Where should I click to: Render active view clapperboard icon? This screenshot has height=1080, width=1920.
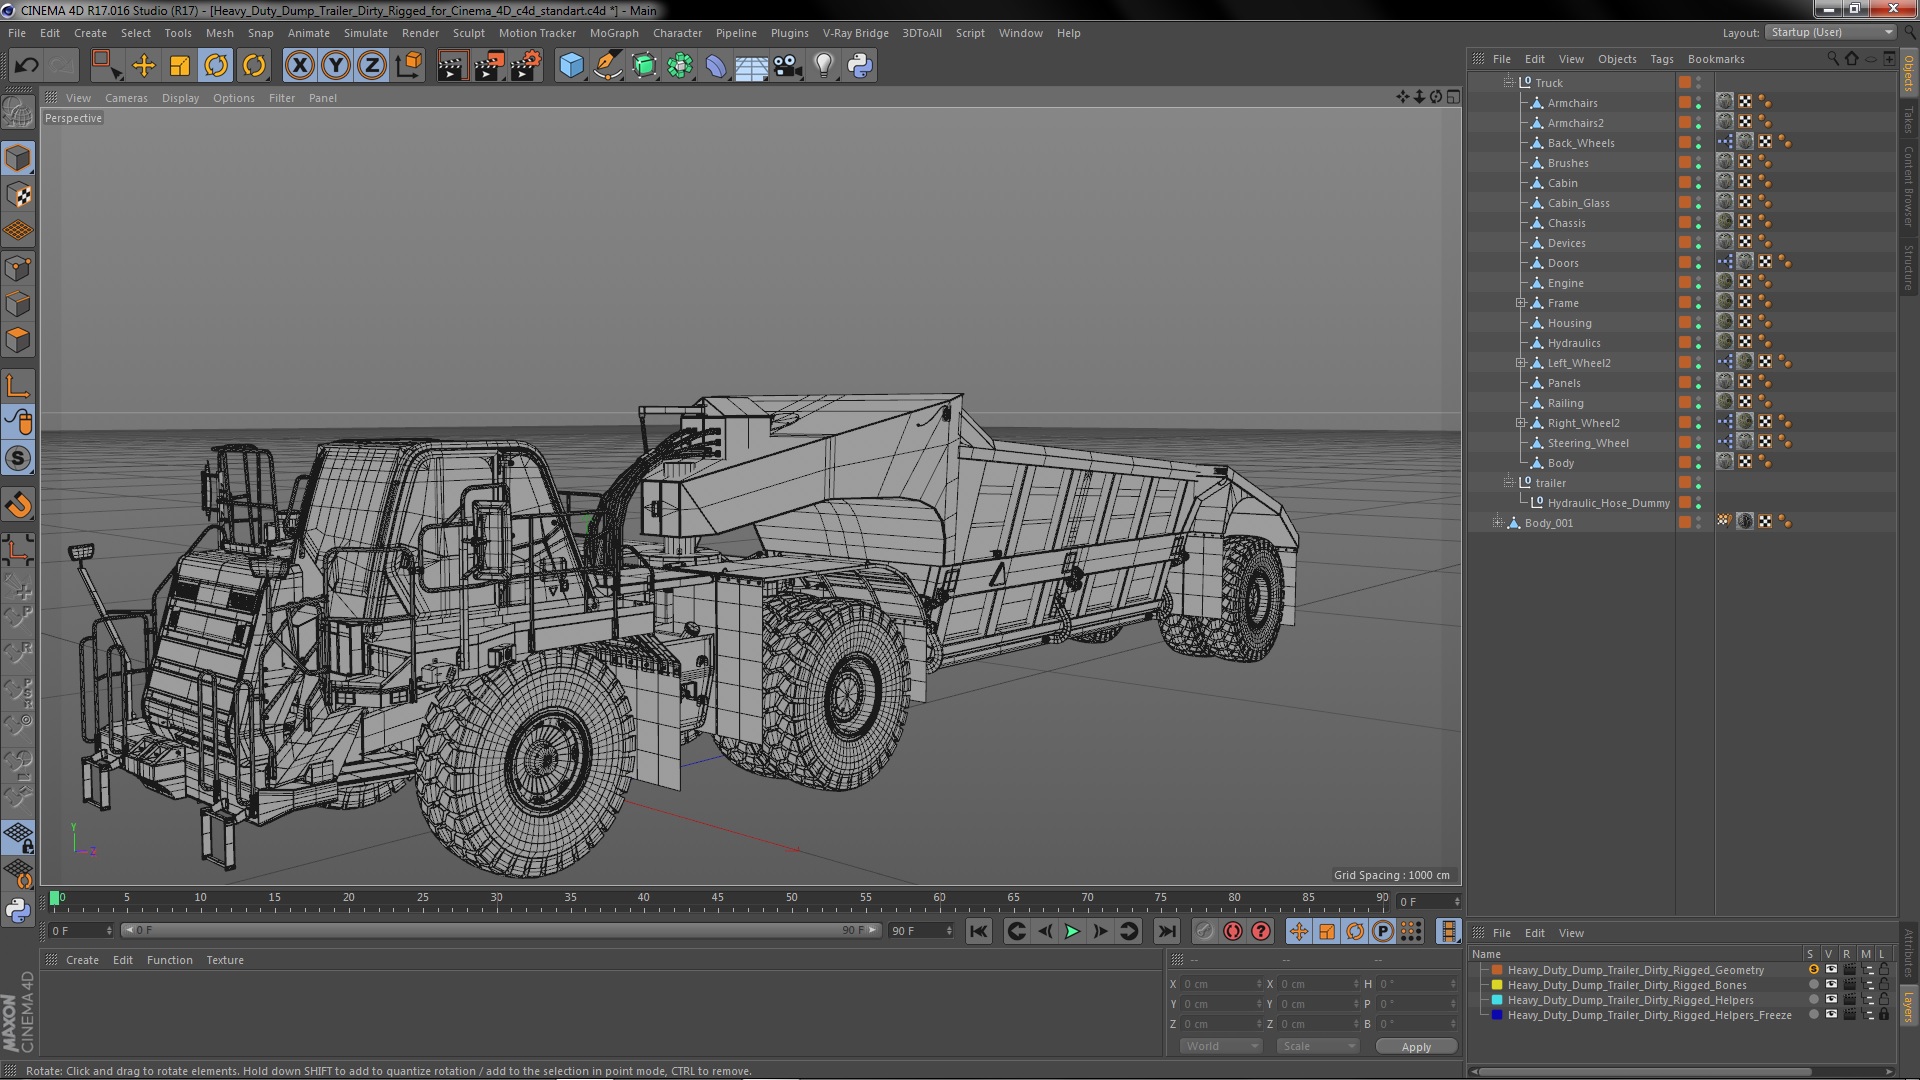point(452,66)
